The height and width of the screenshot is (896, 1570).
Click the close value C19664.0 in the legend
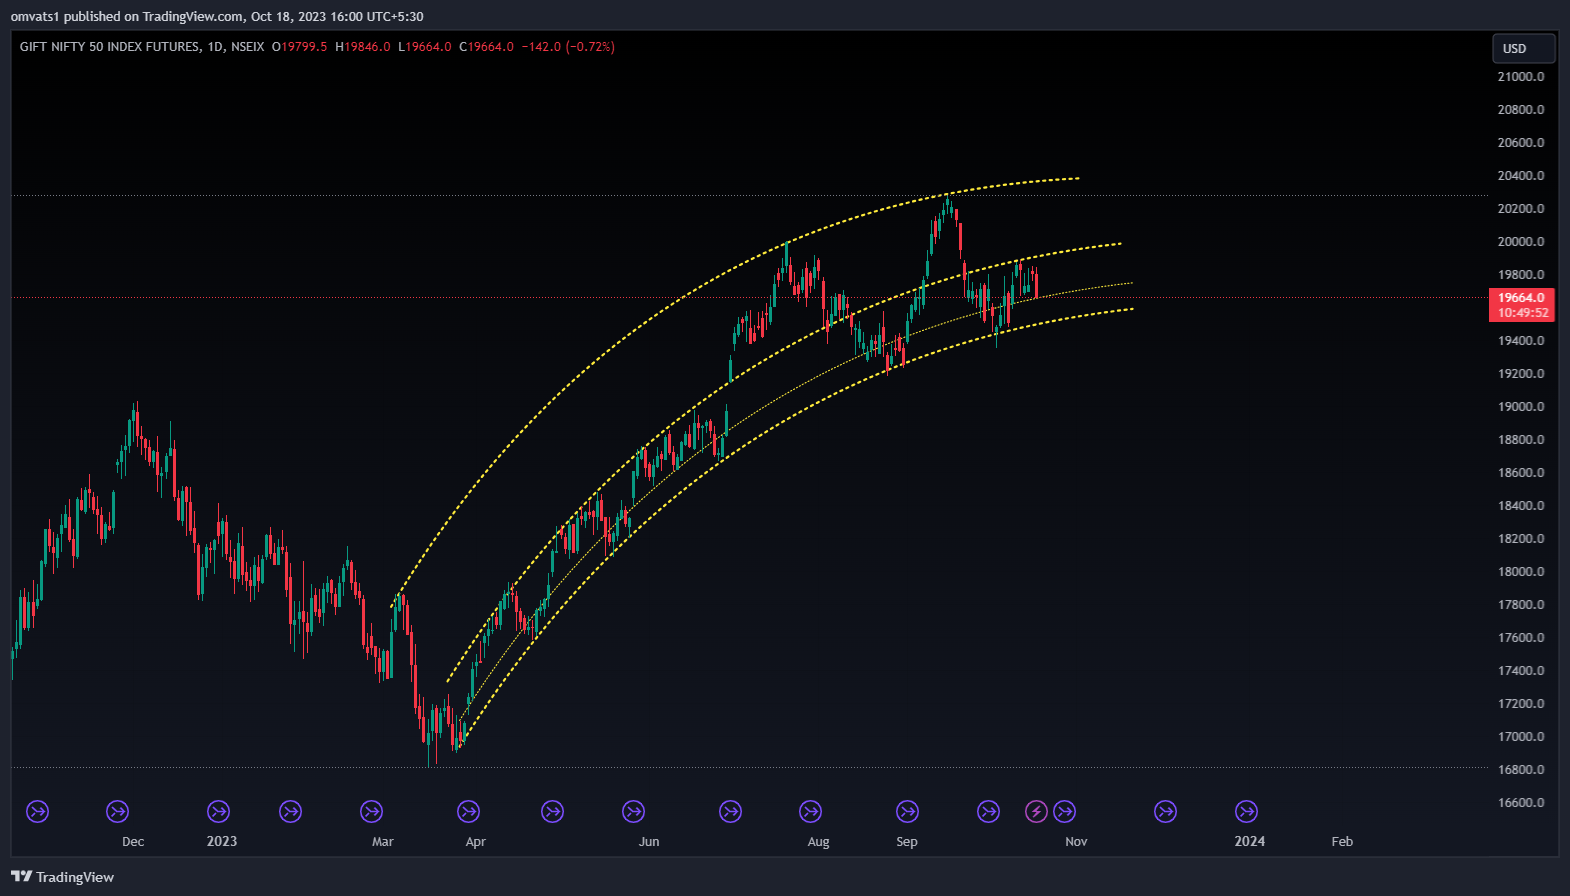487,47
